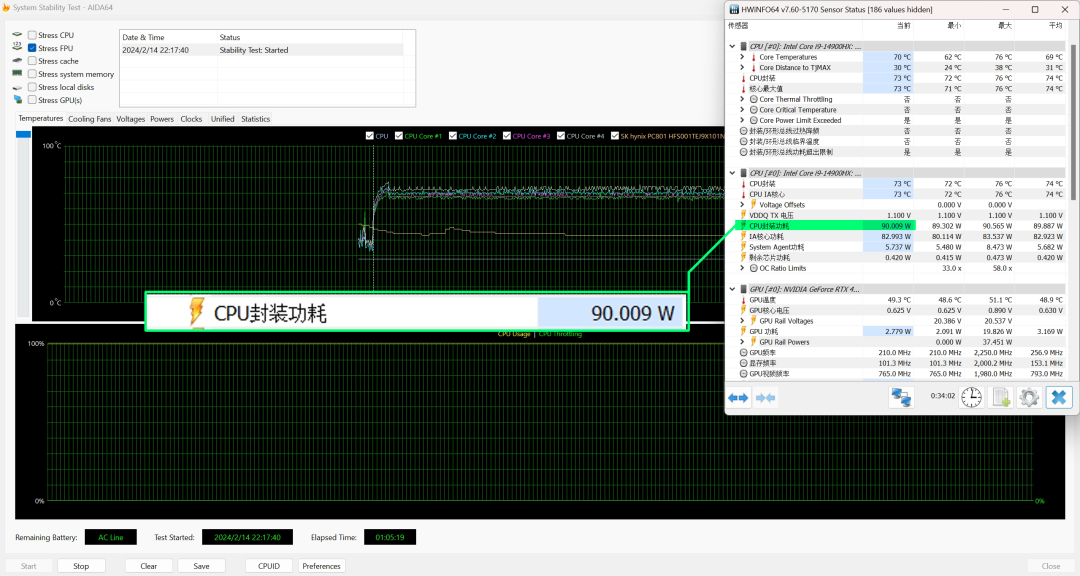Expand the Core Temperatures row
This screenshot has width=1080, height=576.
coord(742,57)
